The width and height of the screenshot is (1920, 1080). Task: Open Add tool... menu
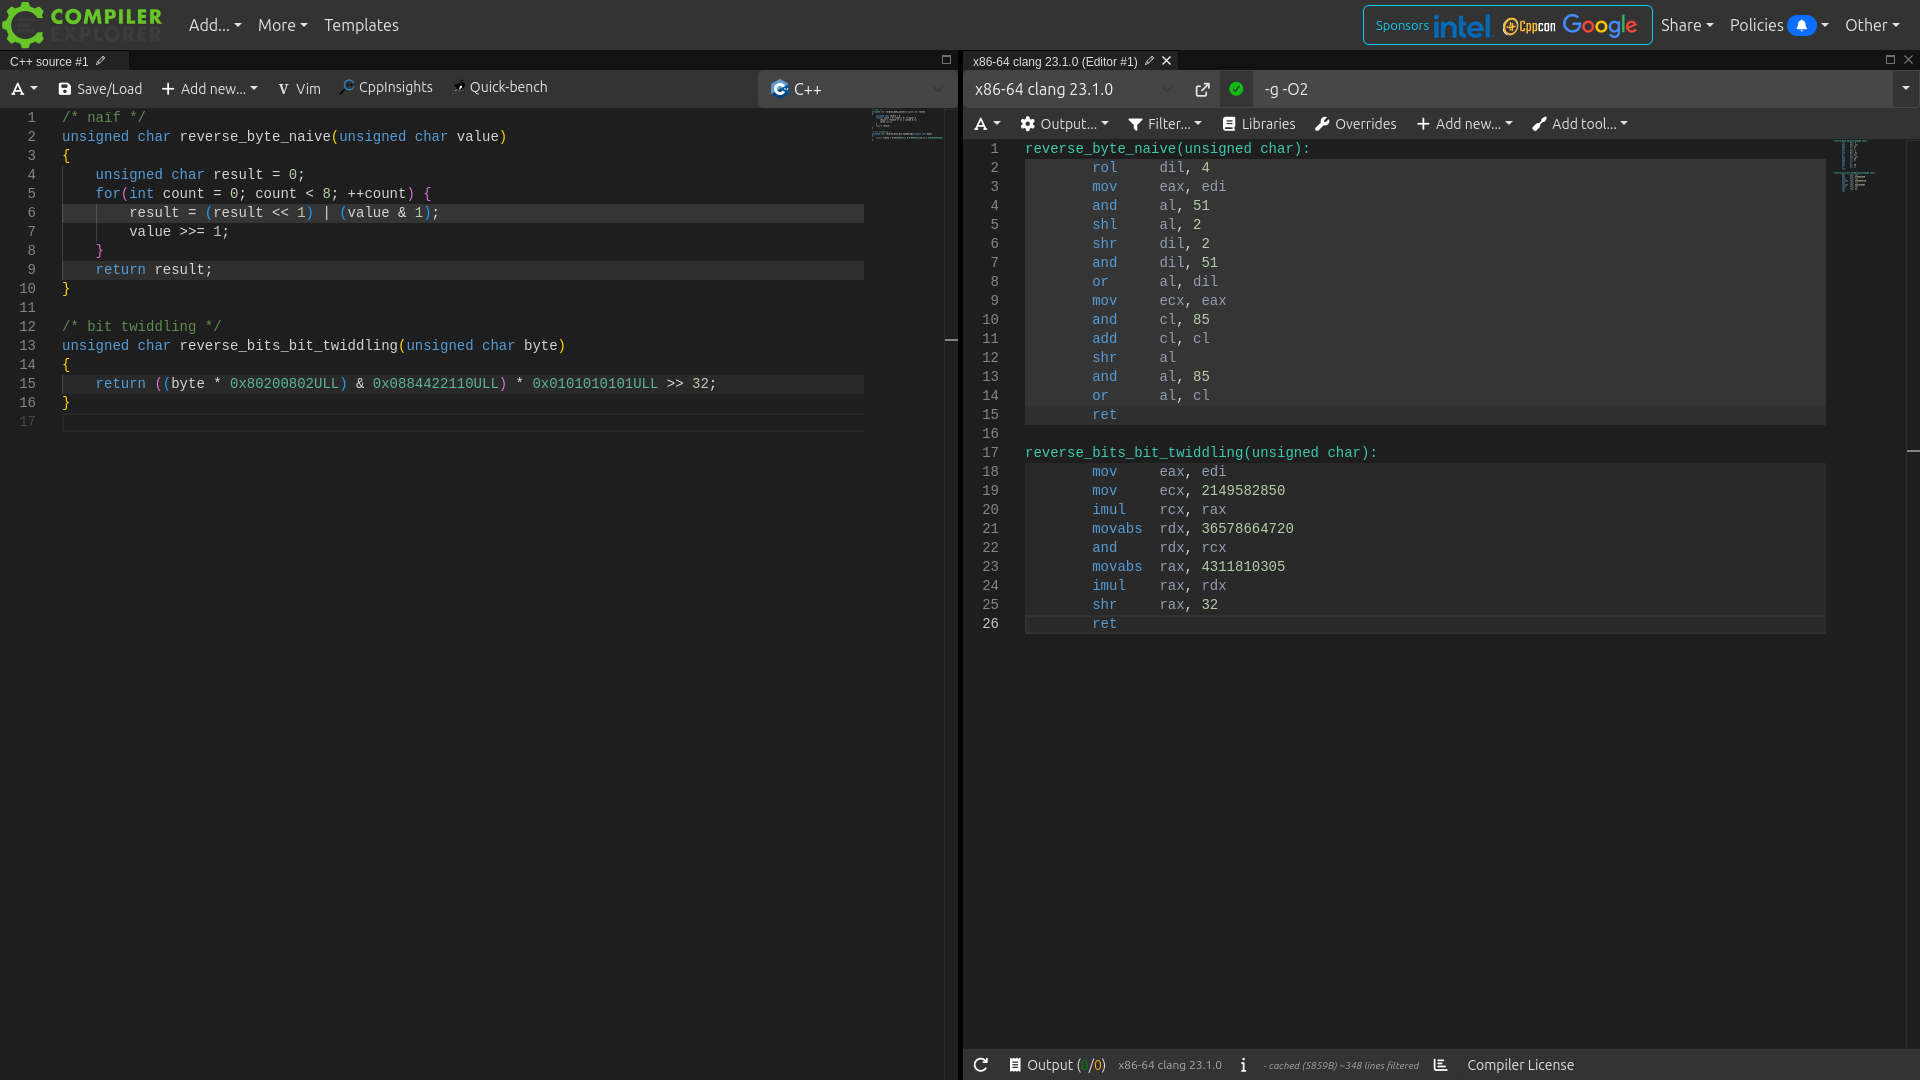pyautogui.click(x=1580, y=124)
